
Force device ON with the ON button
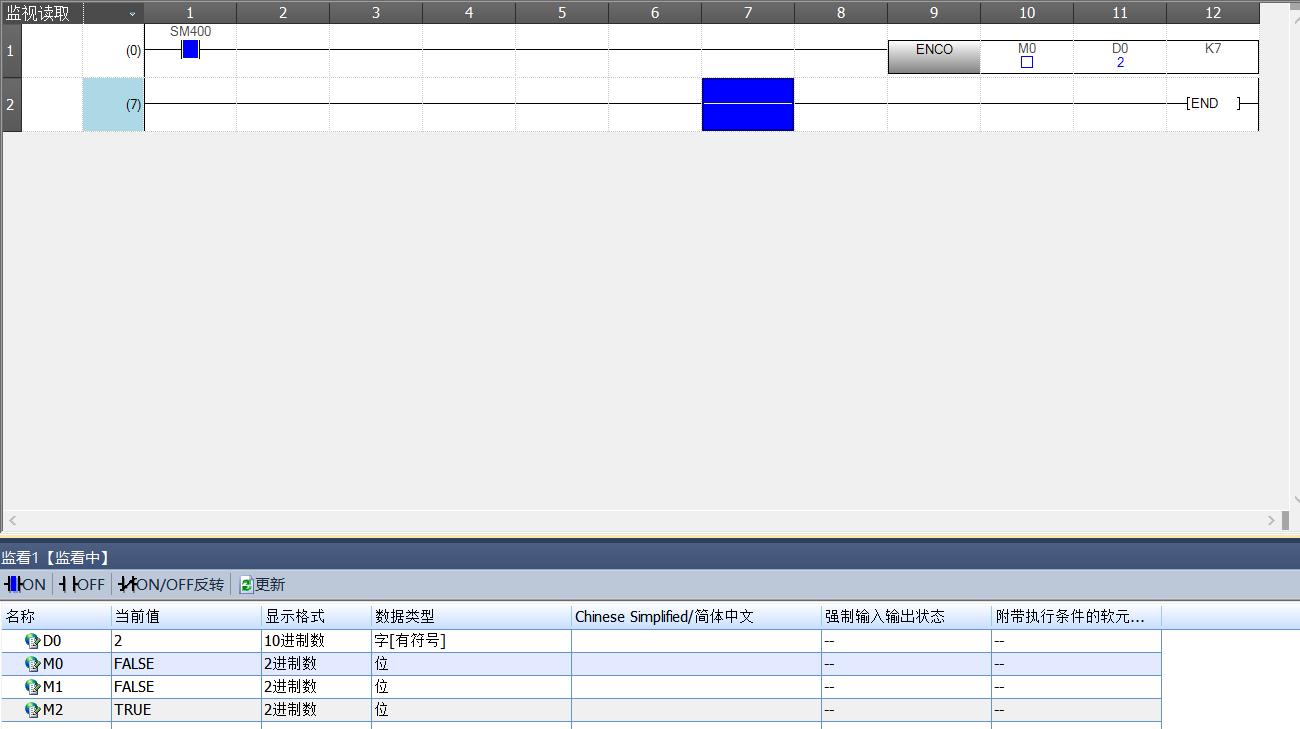point(25,584)
